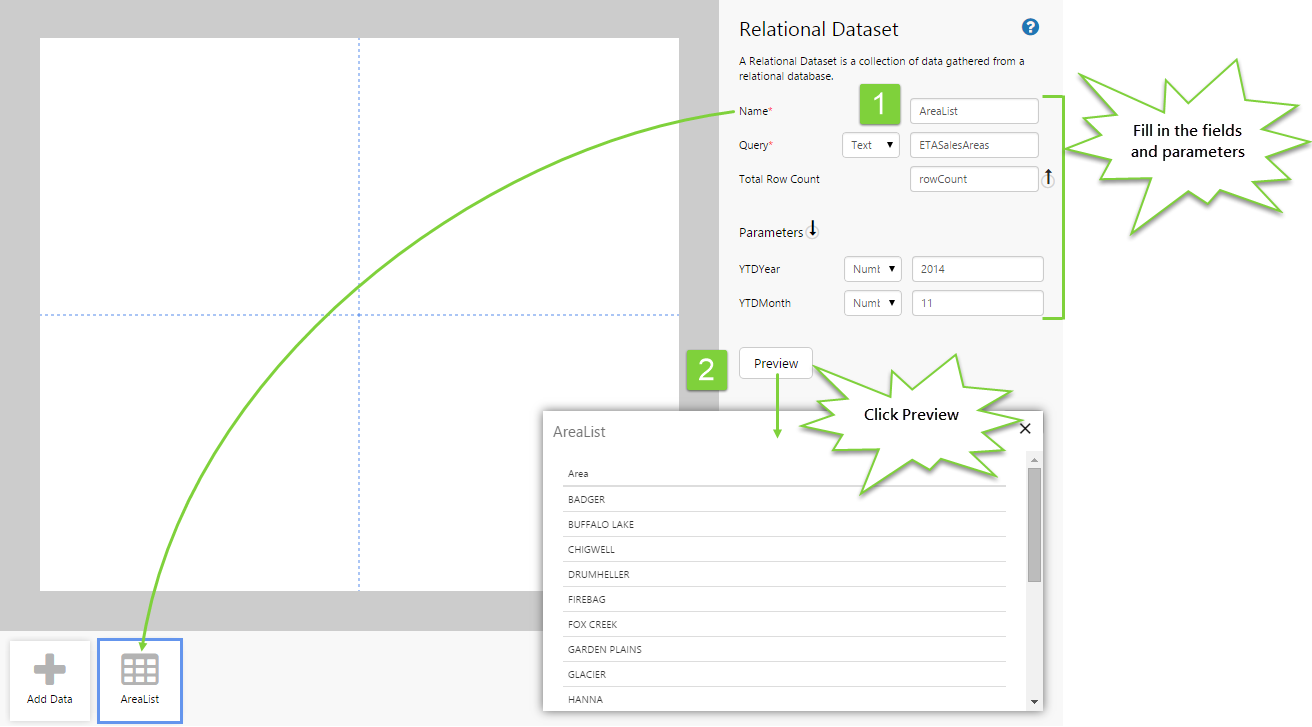Click the up arrow beside Total Row Count
1312x727 pixels.
pyautogui.click(x=1048, y=178)
